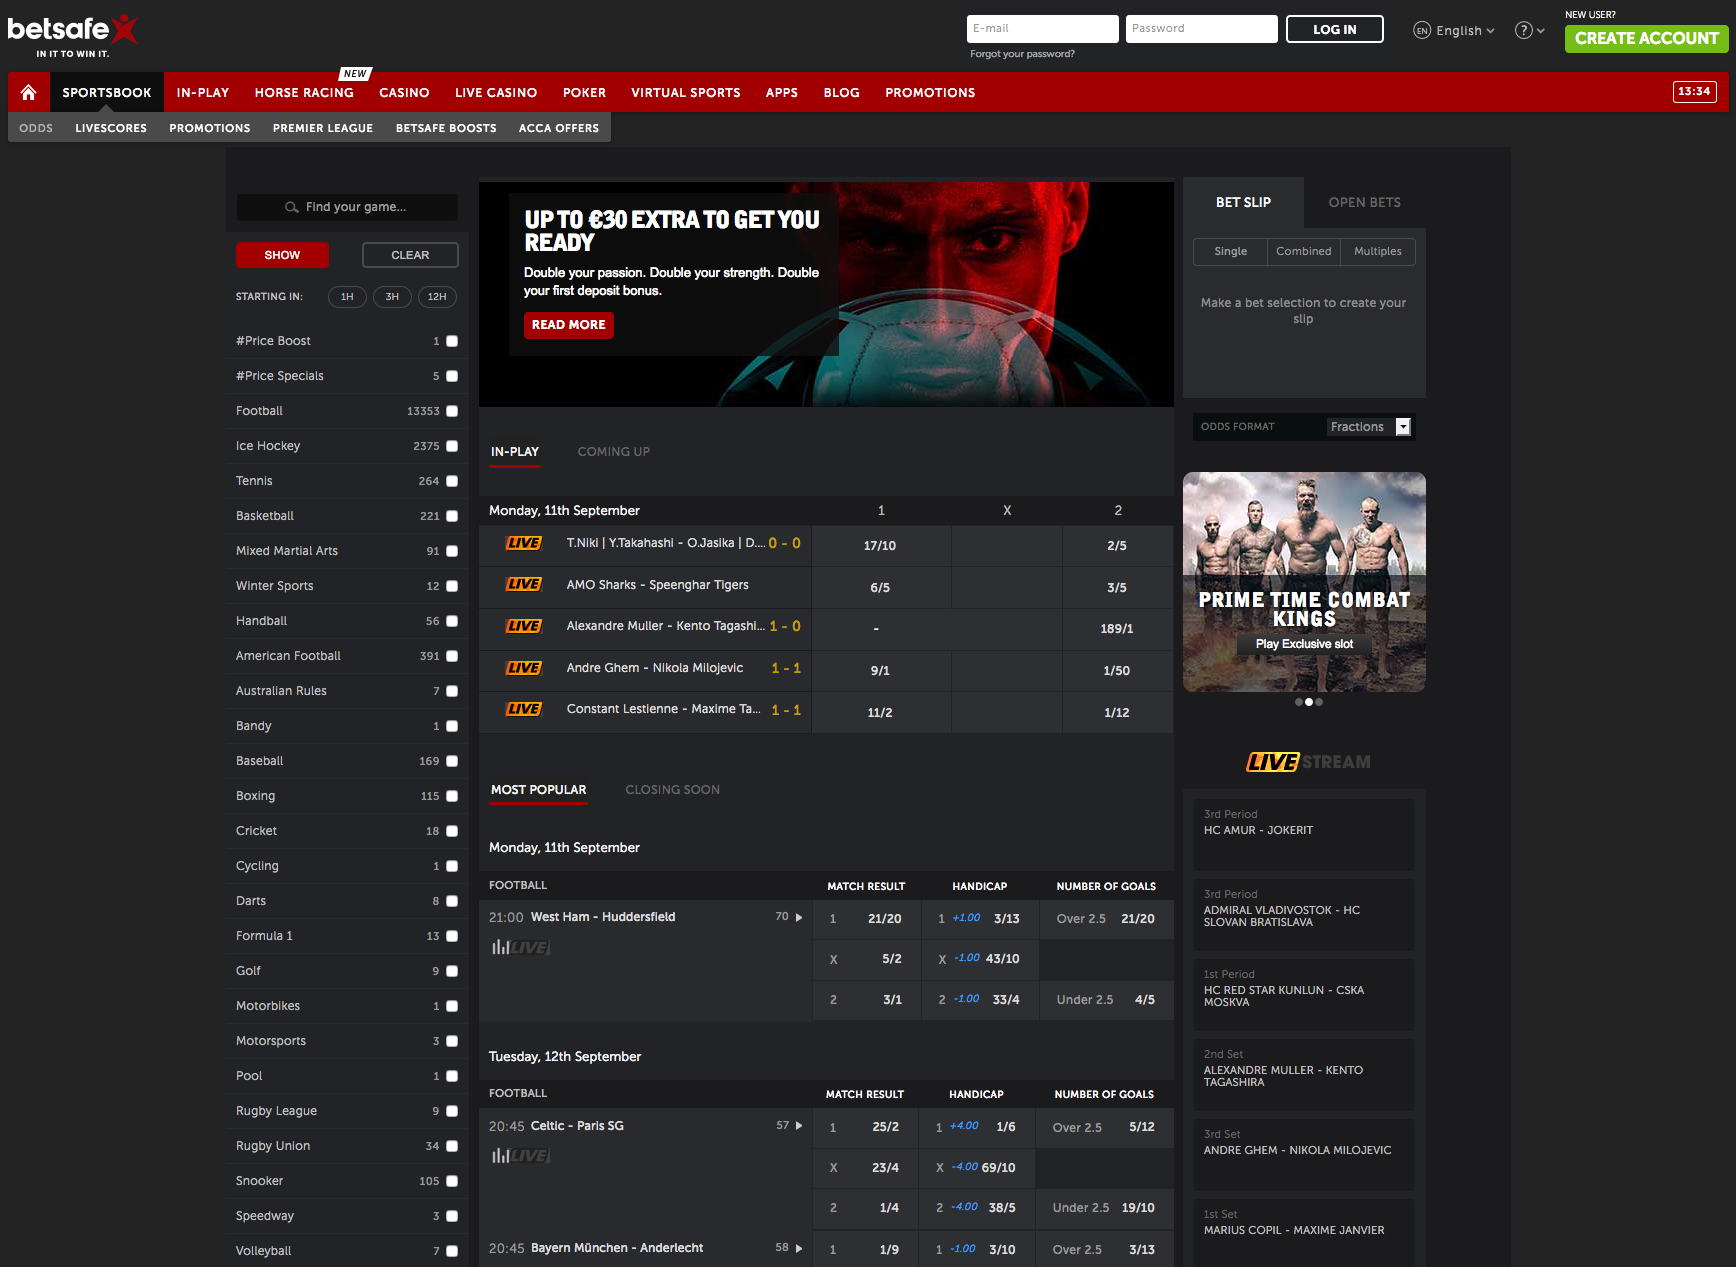
Task: Click the EN language globe icon
Action: coord(1422,30)
